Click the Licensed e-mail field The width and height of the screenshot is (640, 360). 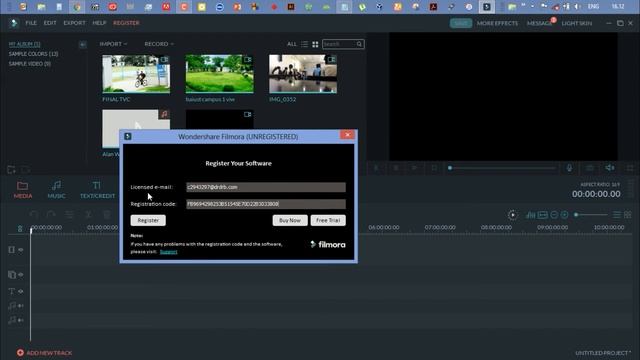pyautogui.click(x=266, y=187)
